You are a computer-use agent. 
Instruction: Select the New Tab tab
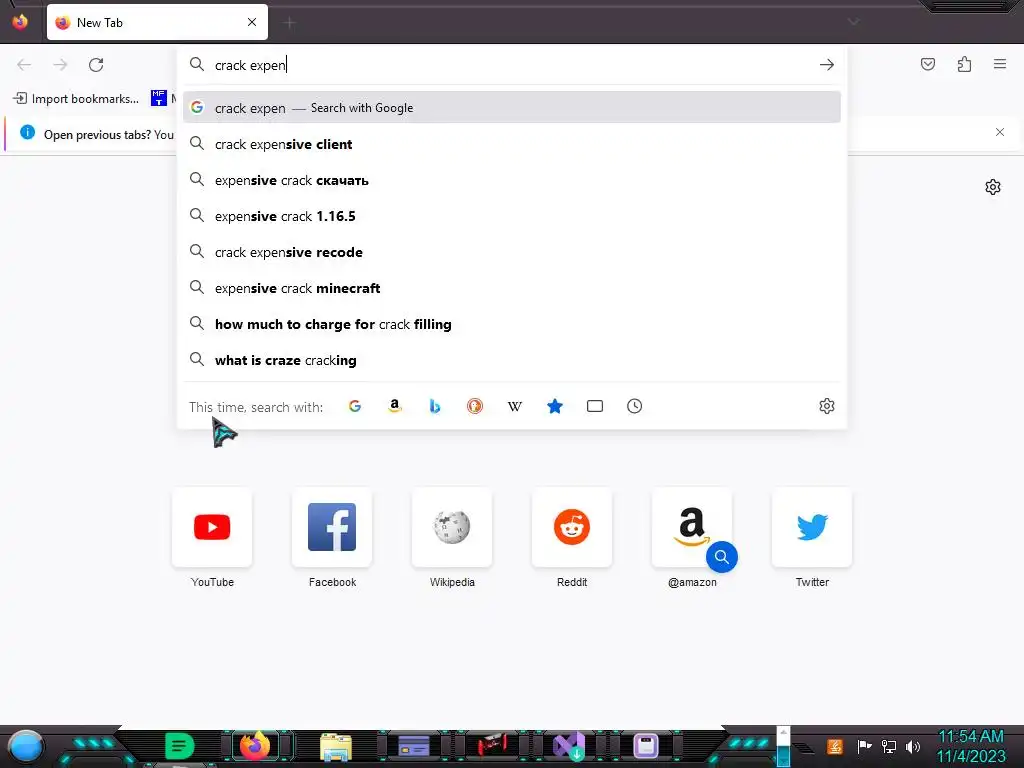[x=157, y=22]
